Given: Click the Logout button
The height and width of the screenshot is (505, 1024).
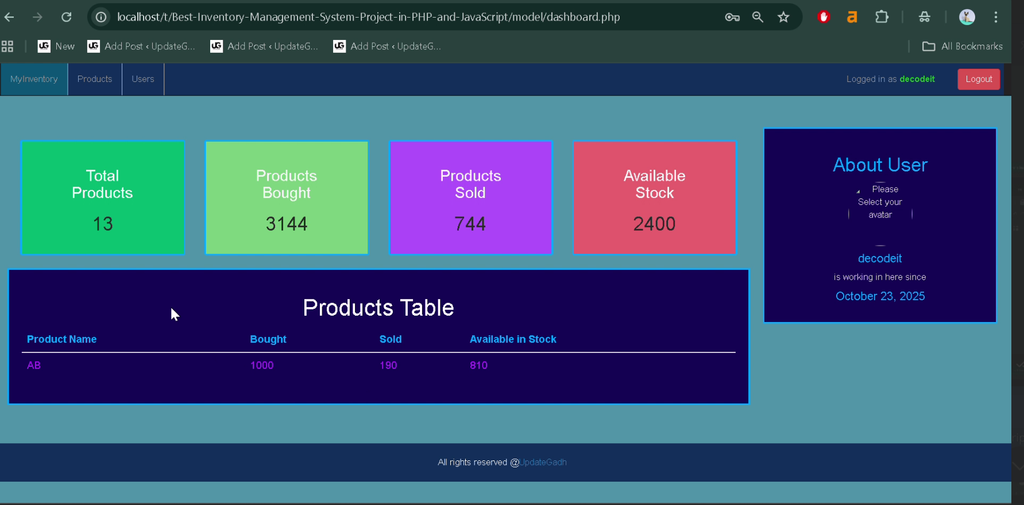Looking at the screenshot, I should tap(978, 79).
